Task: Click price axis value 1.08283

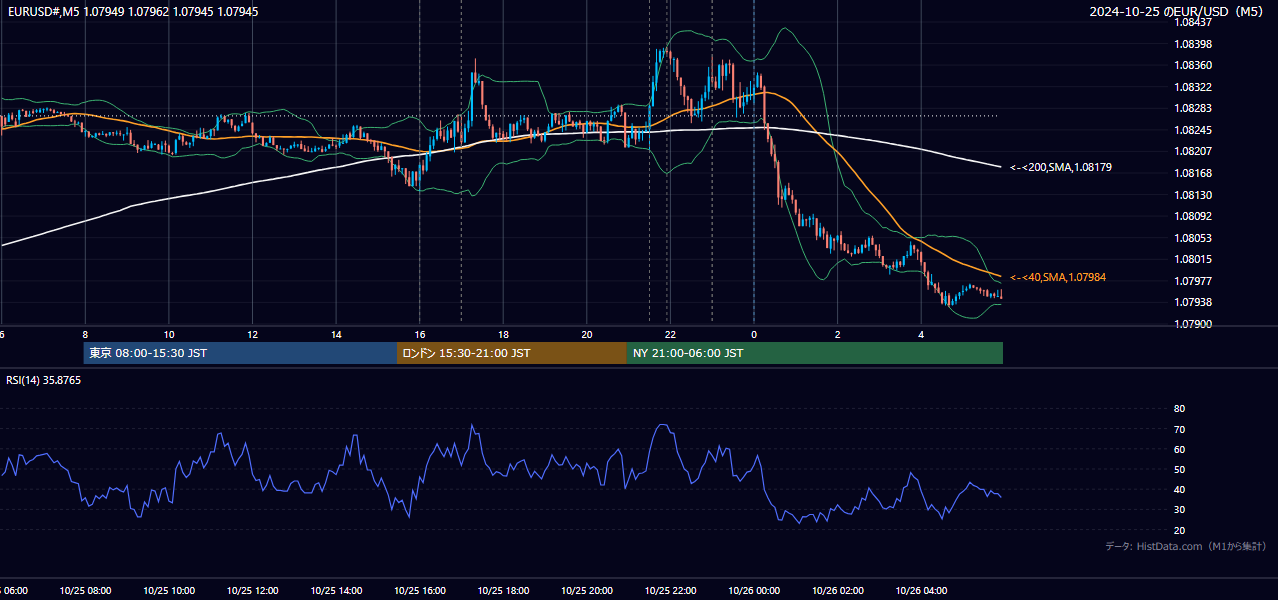Action: 1192,108
